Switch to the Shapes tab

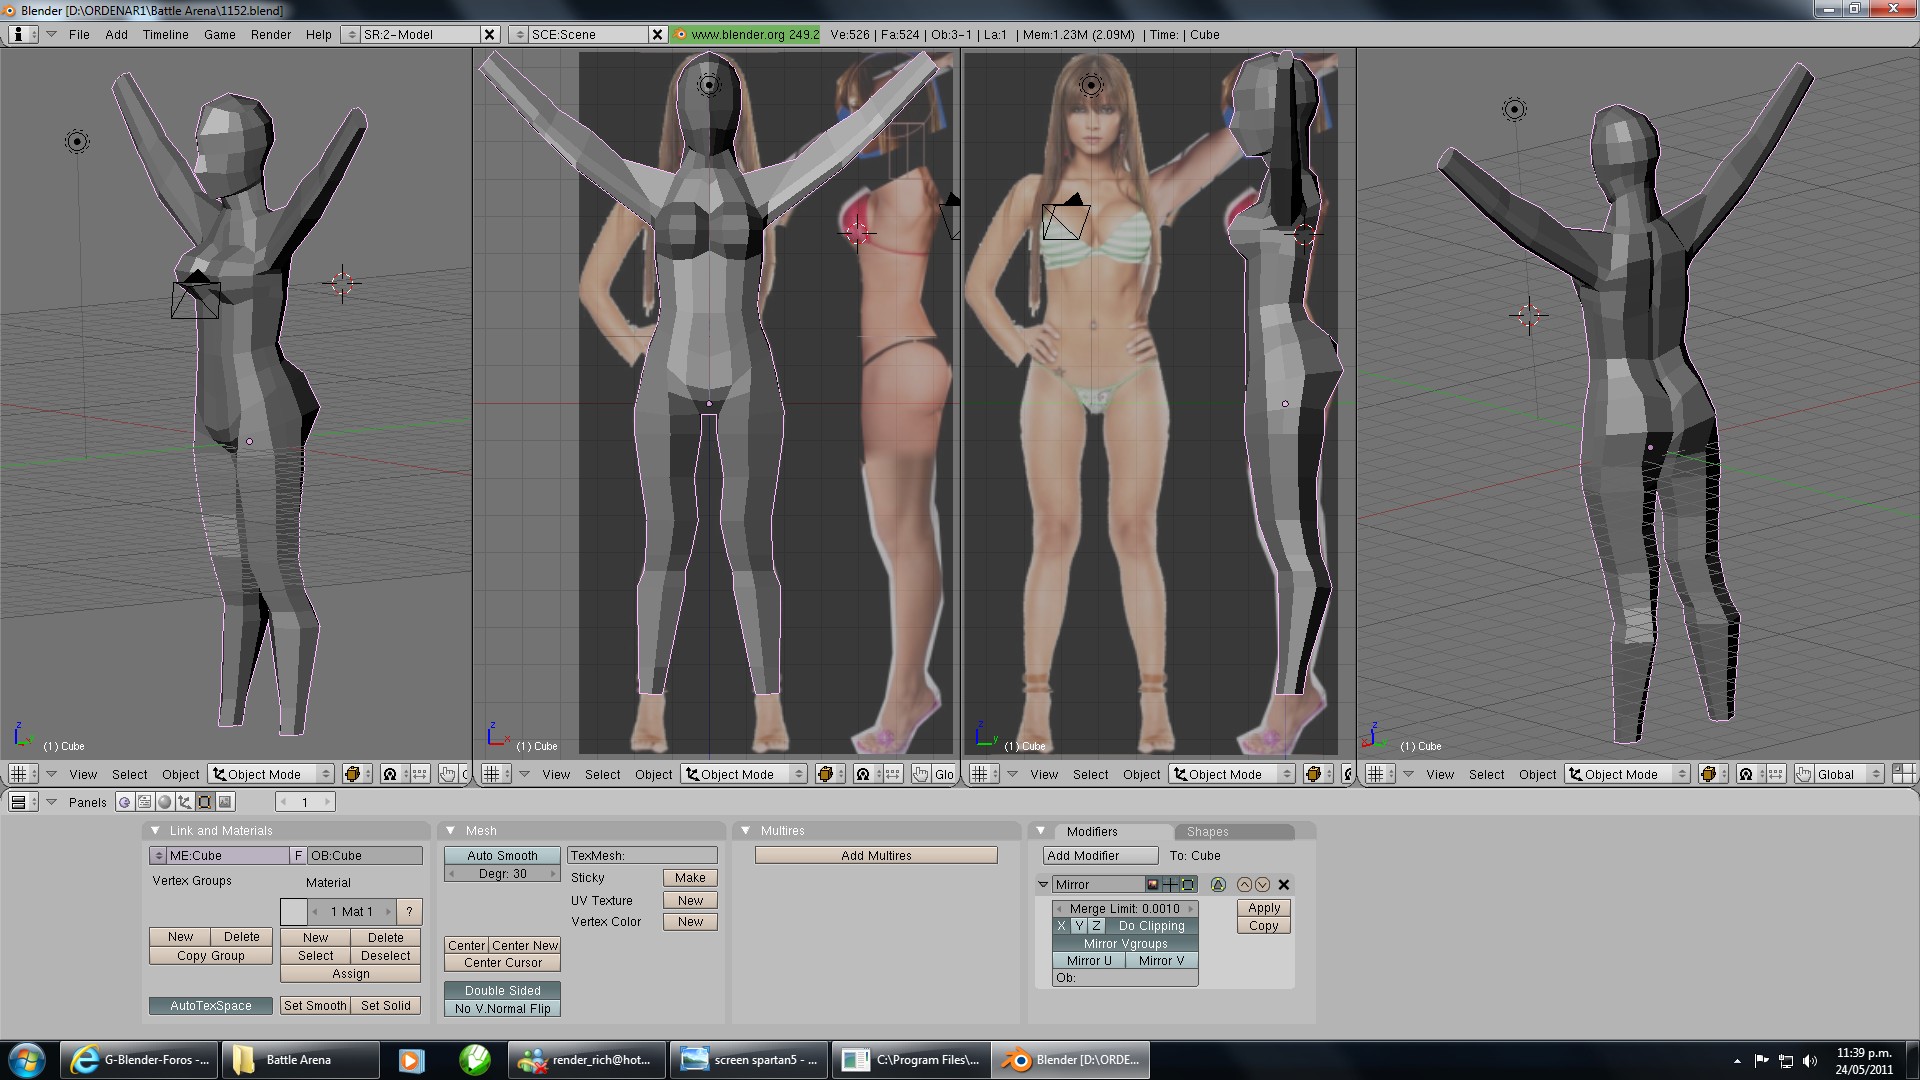click(1207, 832)
